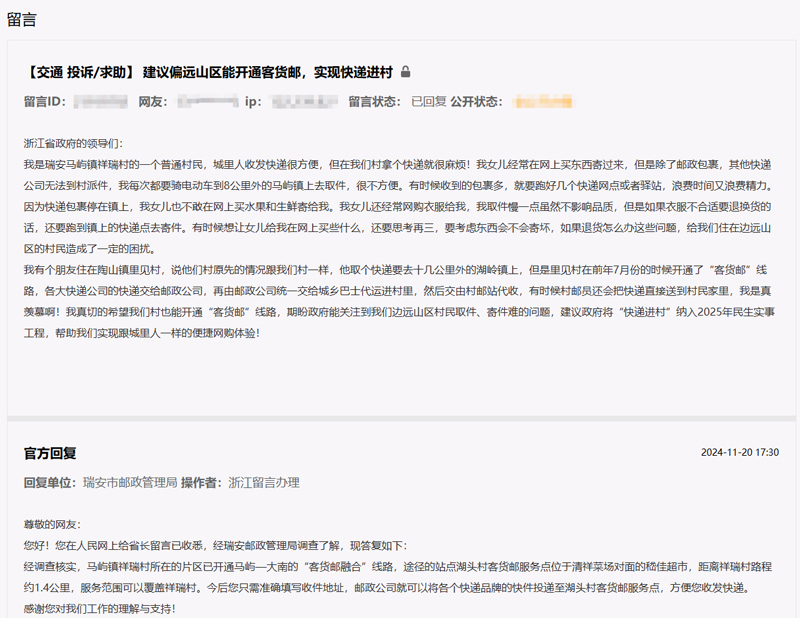Click the 留言 page heading
Screen dimensions: 800x618
pyautogui.click(x=24, y=20)
